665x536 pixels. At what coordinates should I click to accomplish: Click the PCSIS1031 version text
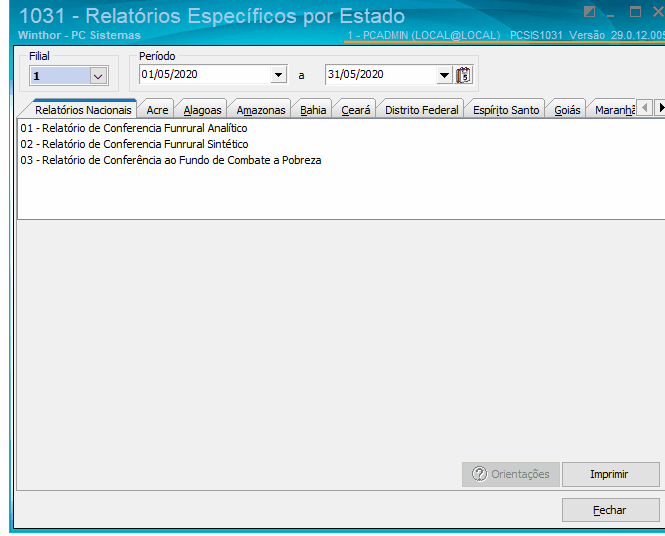pyautogui.click(x=587, y=35)
